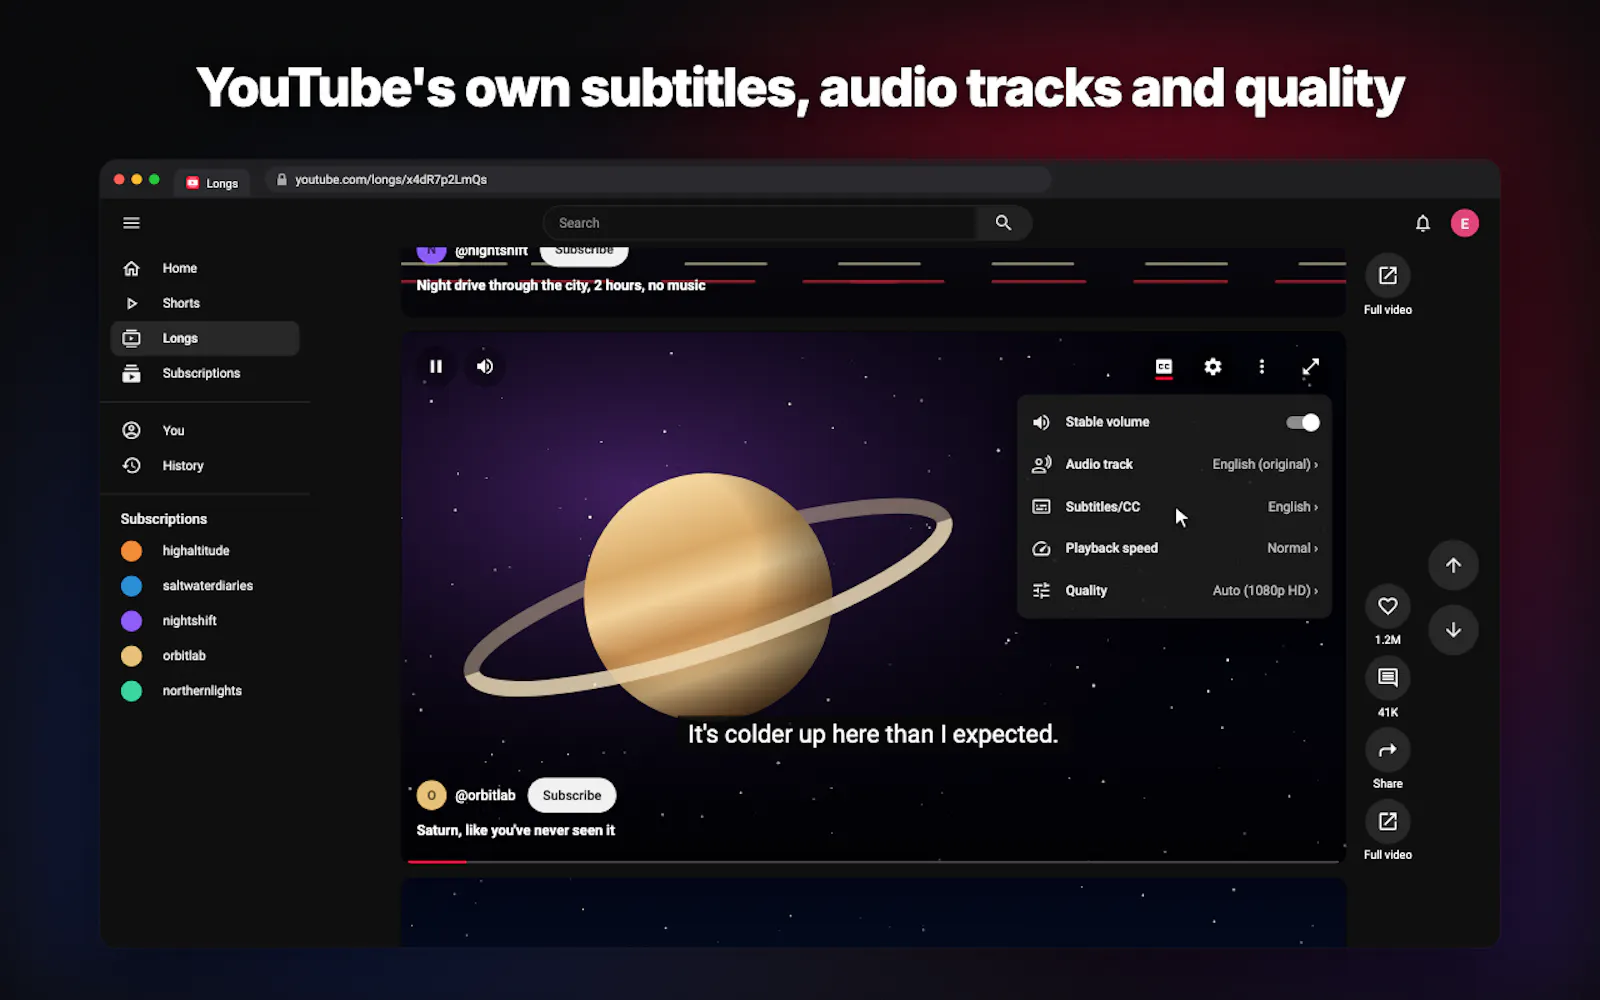
Task: Click the You profile icon
Action: coord(131,430)
